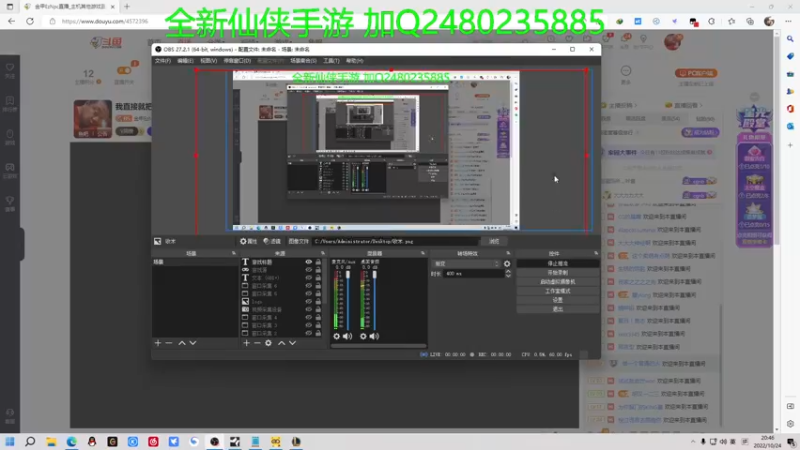
Task: Click the Browse button next to image path
Action: [494, 241]
